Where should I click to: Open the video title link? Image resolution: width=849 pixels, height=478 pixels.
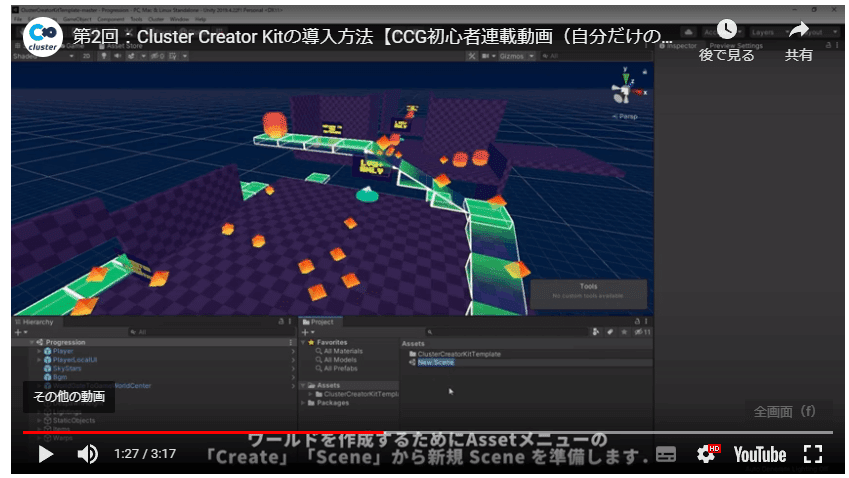click(373, 37)
